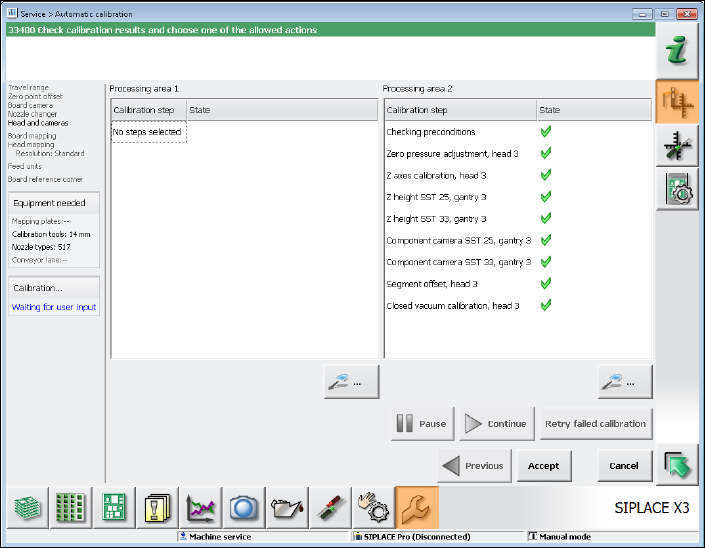Select 'Z height SST 33, gantry 3' row

point(518,219)
